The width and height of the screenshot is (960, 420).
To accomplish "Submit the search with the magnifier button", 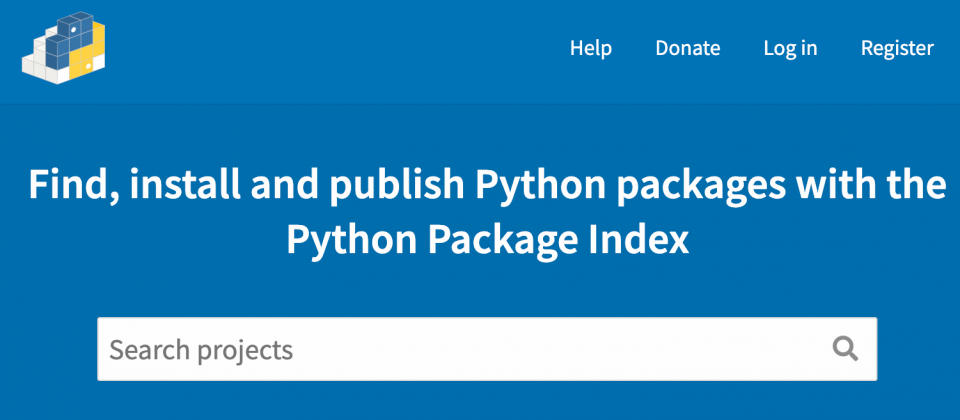I will click(x=845, y=349).
